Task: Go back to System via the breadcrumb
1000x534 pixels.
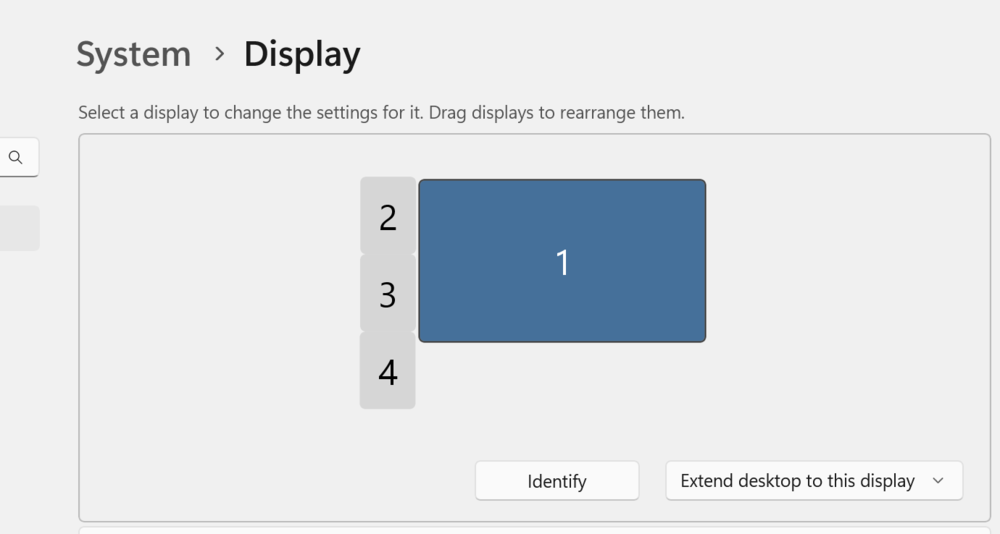Action: (x=133, y=54)
